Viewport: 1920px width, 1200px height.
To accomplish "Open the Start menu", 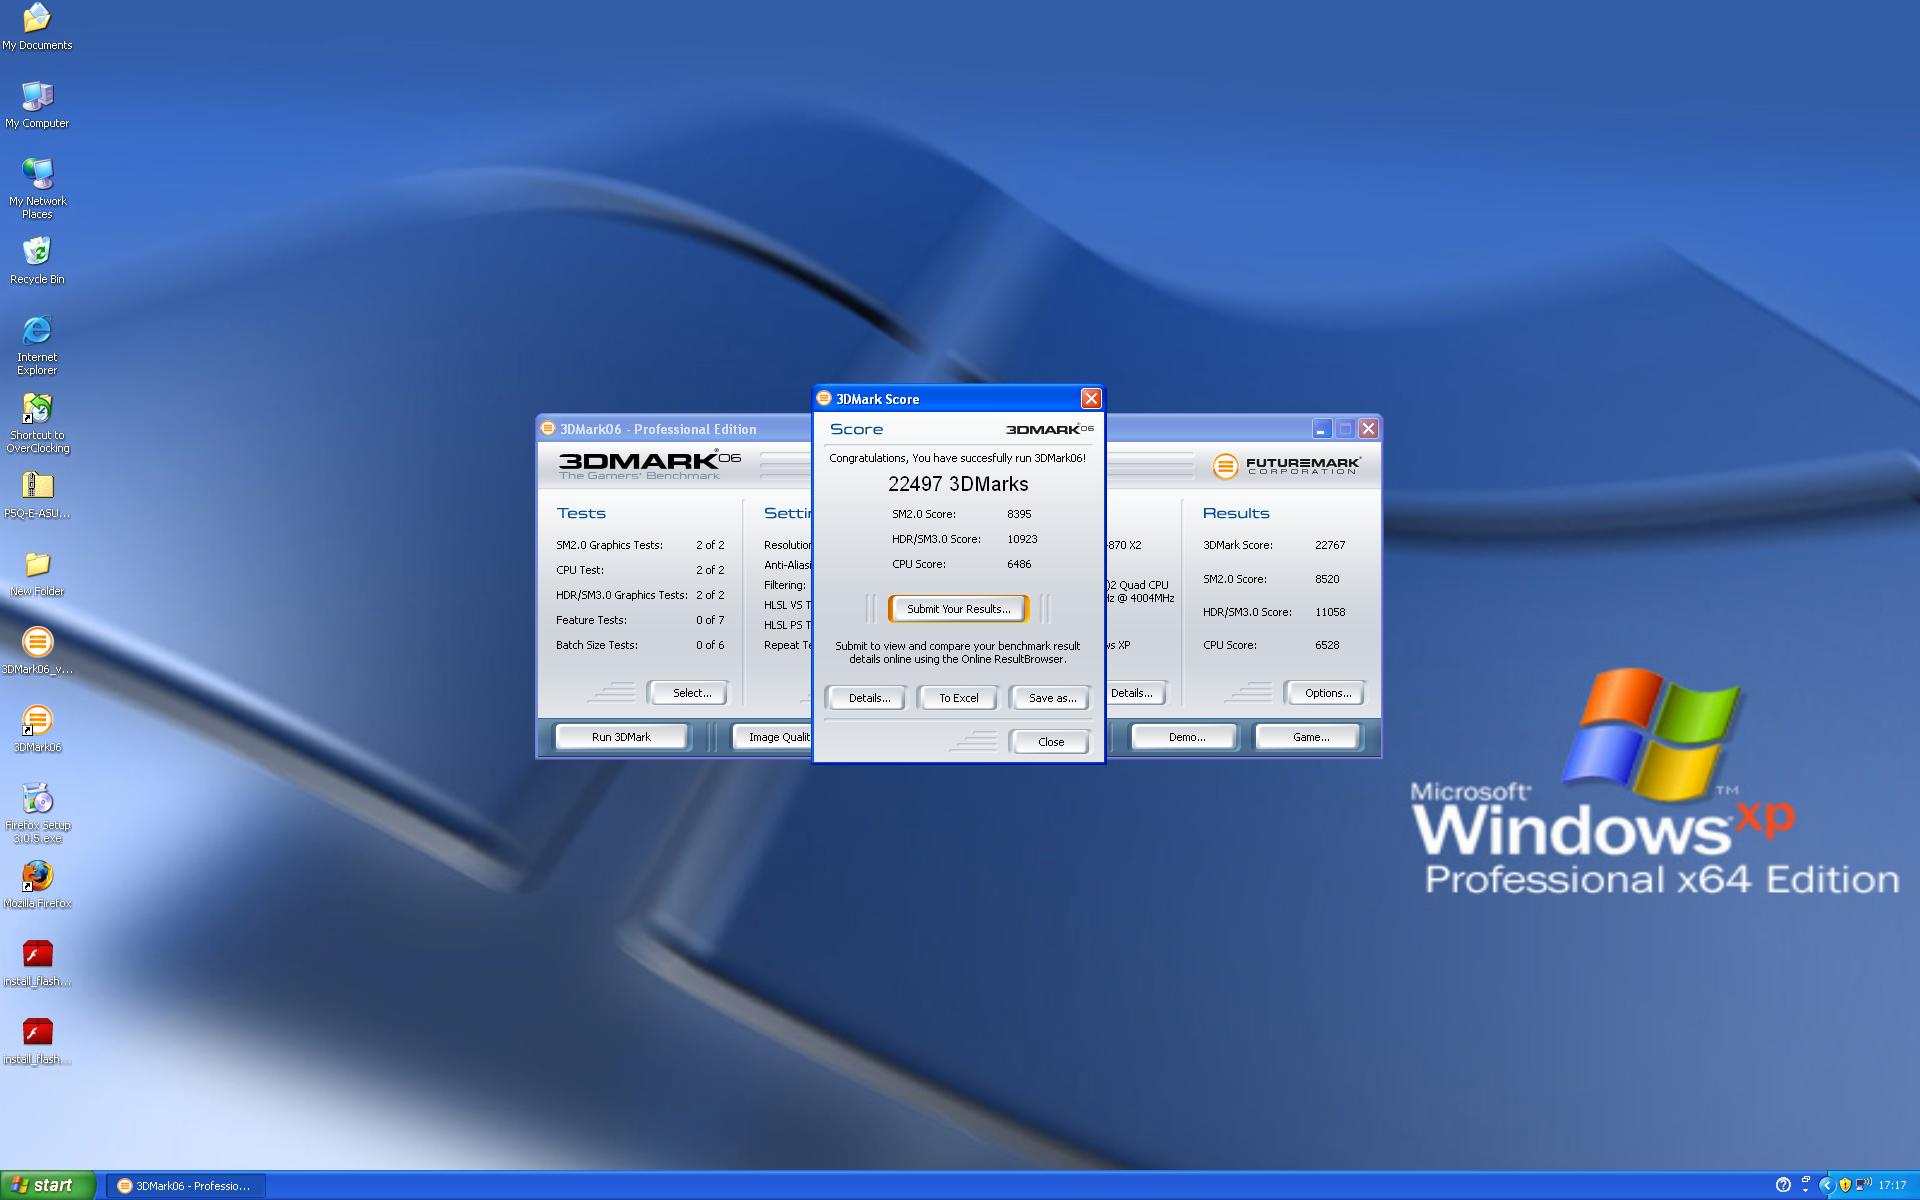I will coord(48,1185).
